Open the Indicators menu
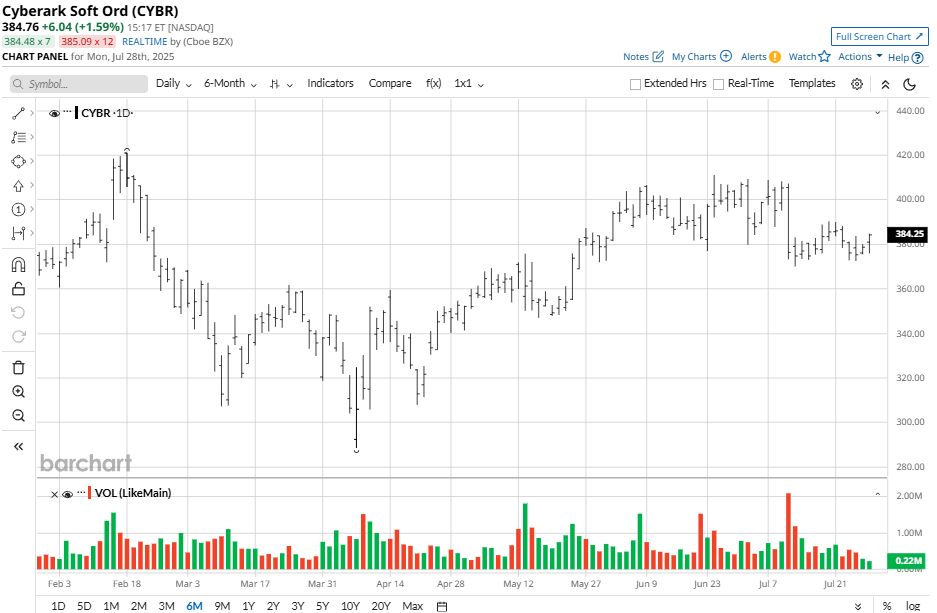 pos(330,84)
